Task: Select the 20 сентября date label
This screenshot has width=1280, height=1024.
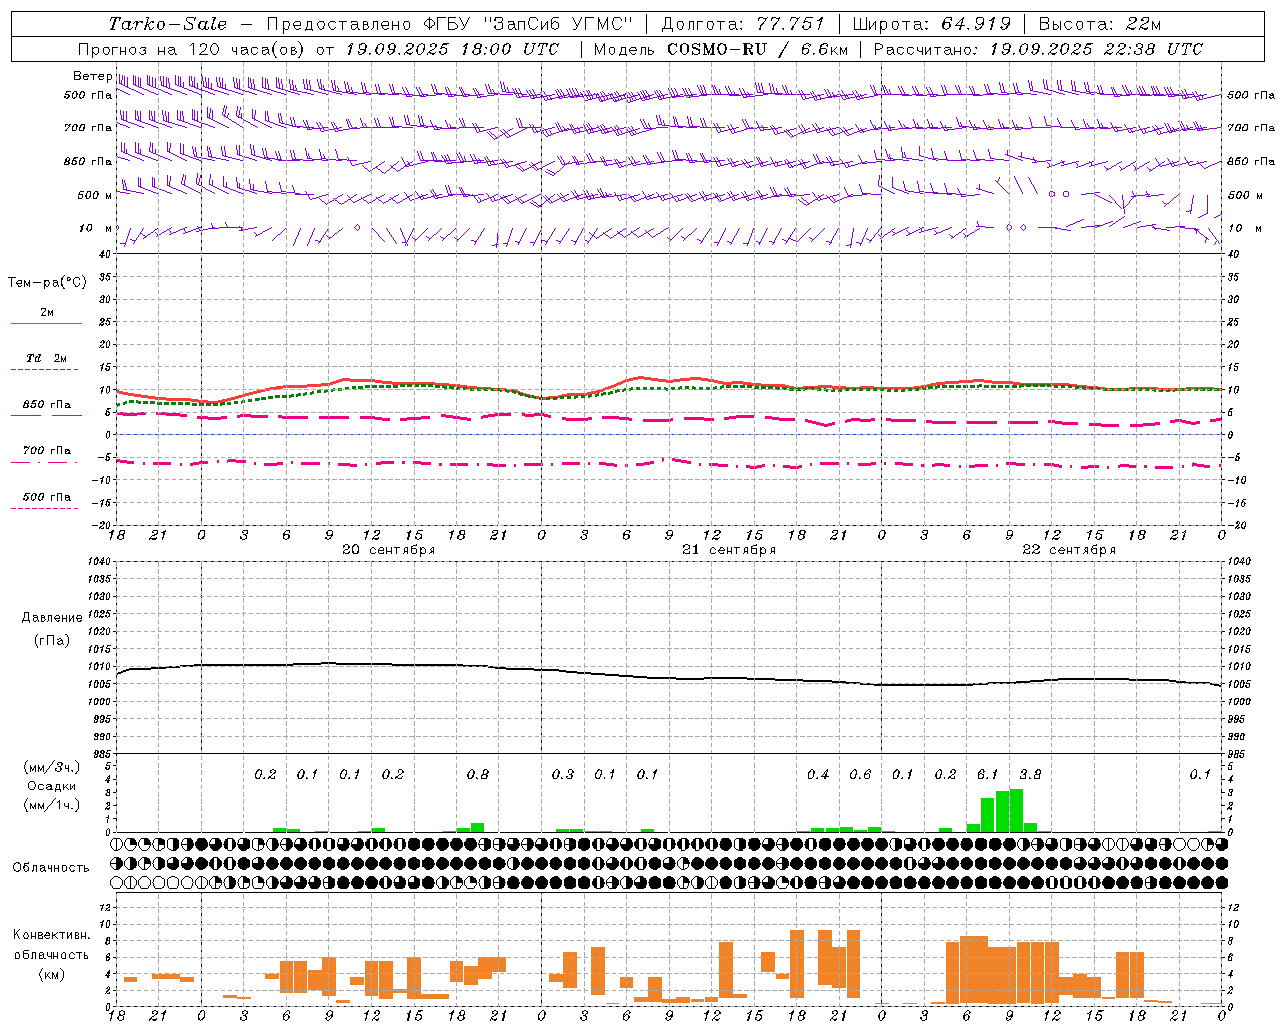Action: tap(388, 550)
